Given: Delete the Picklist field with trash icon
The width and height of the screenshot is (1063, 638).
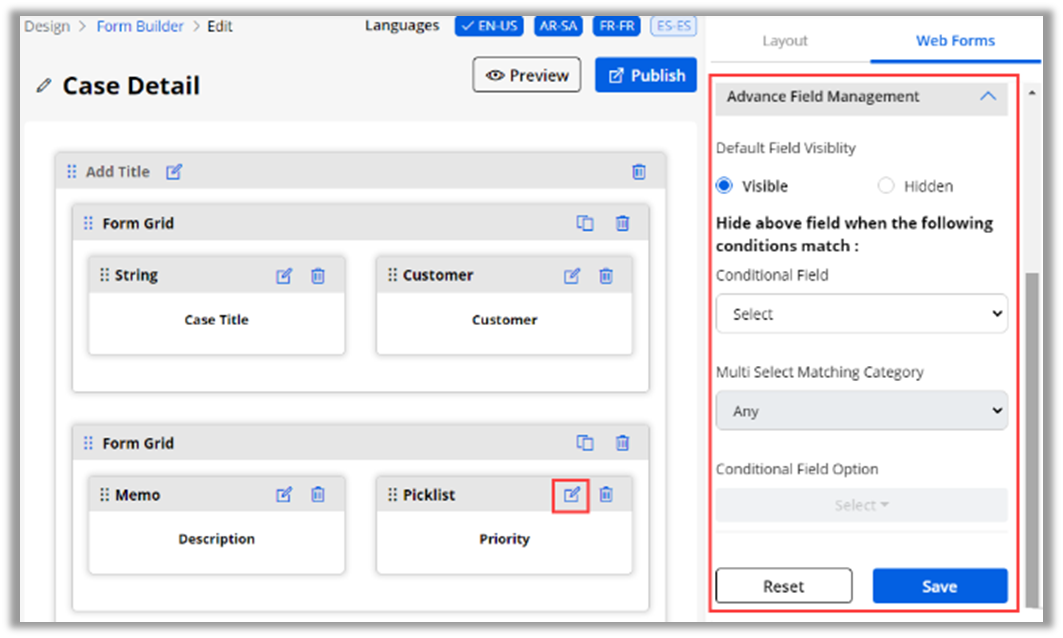Looking at the screenshot, I should click(x=606, y=495).
